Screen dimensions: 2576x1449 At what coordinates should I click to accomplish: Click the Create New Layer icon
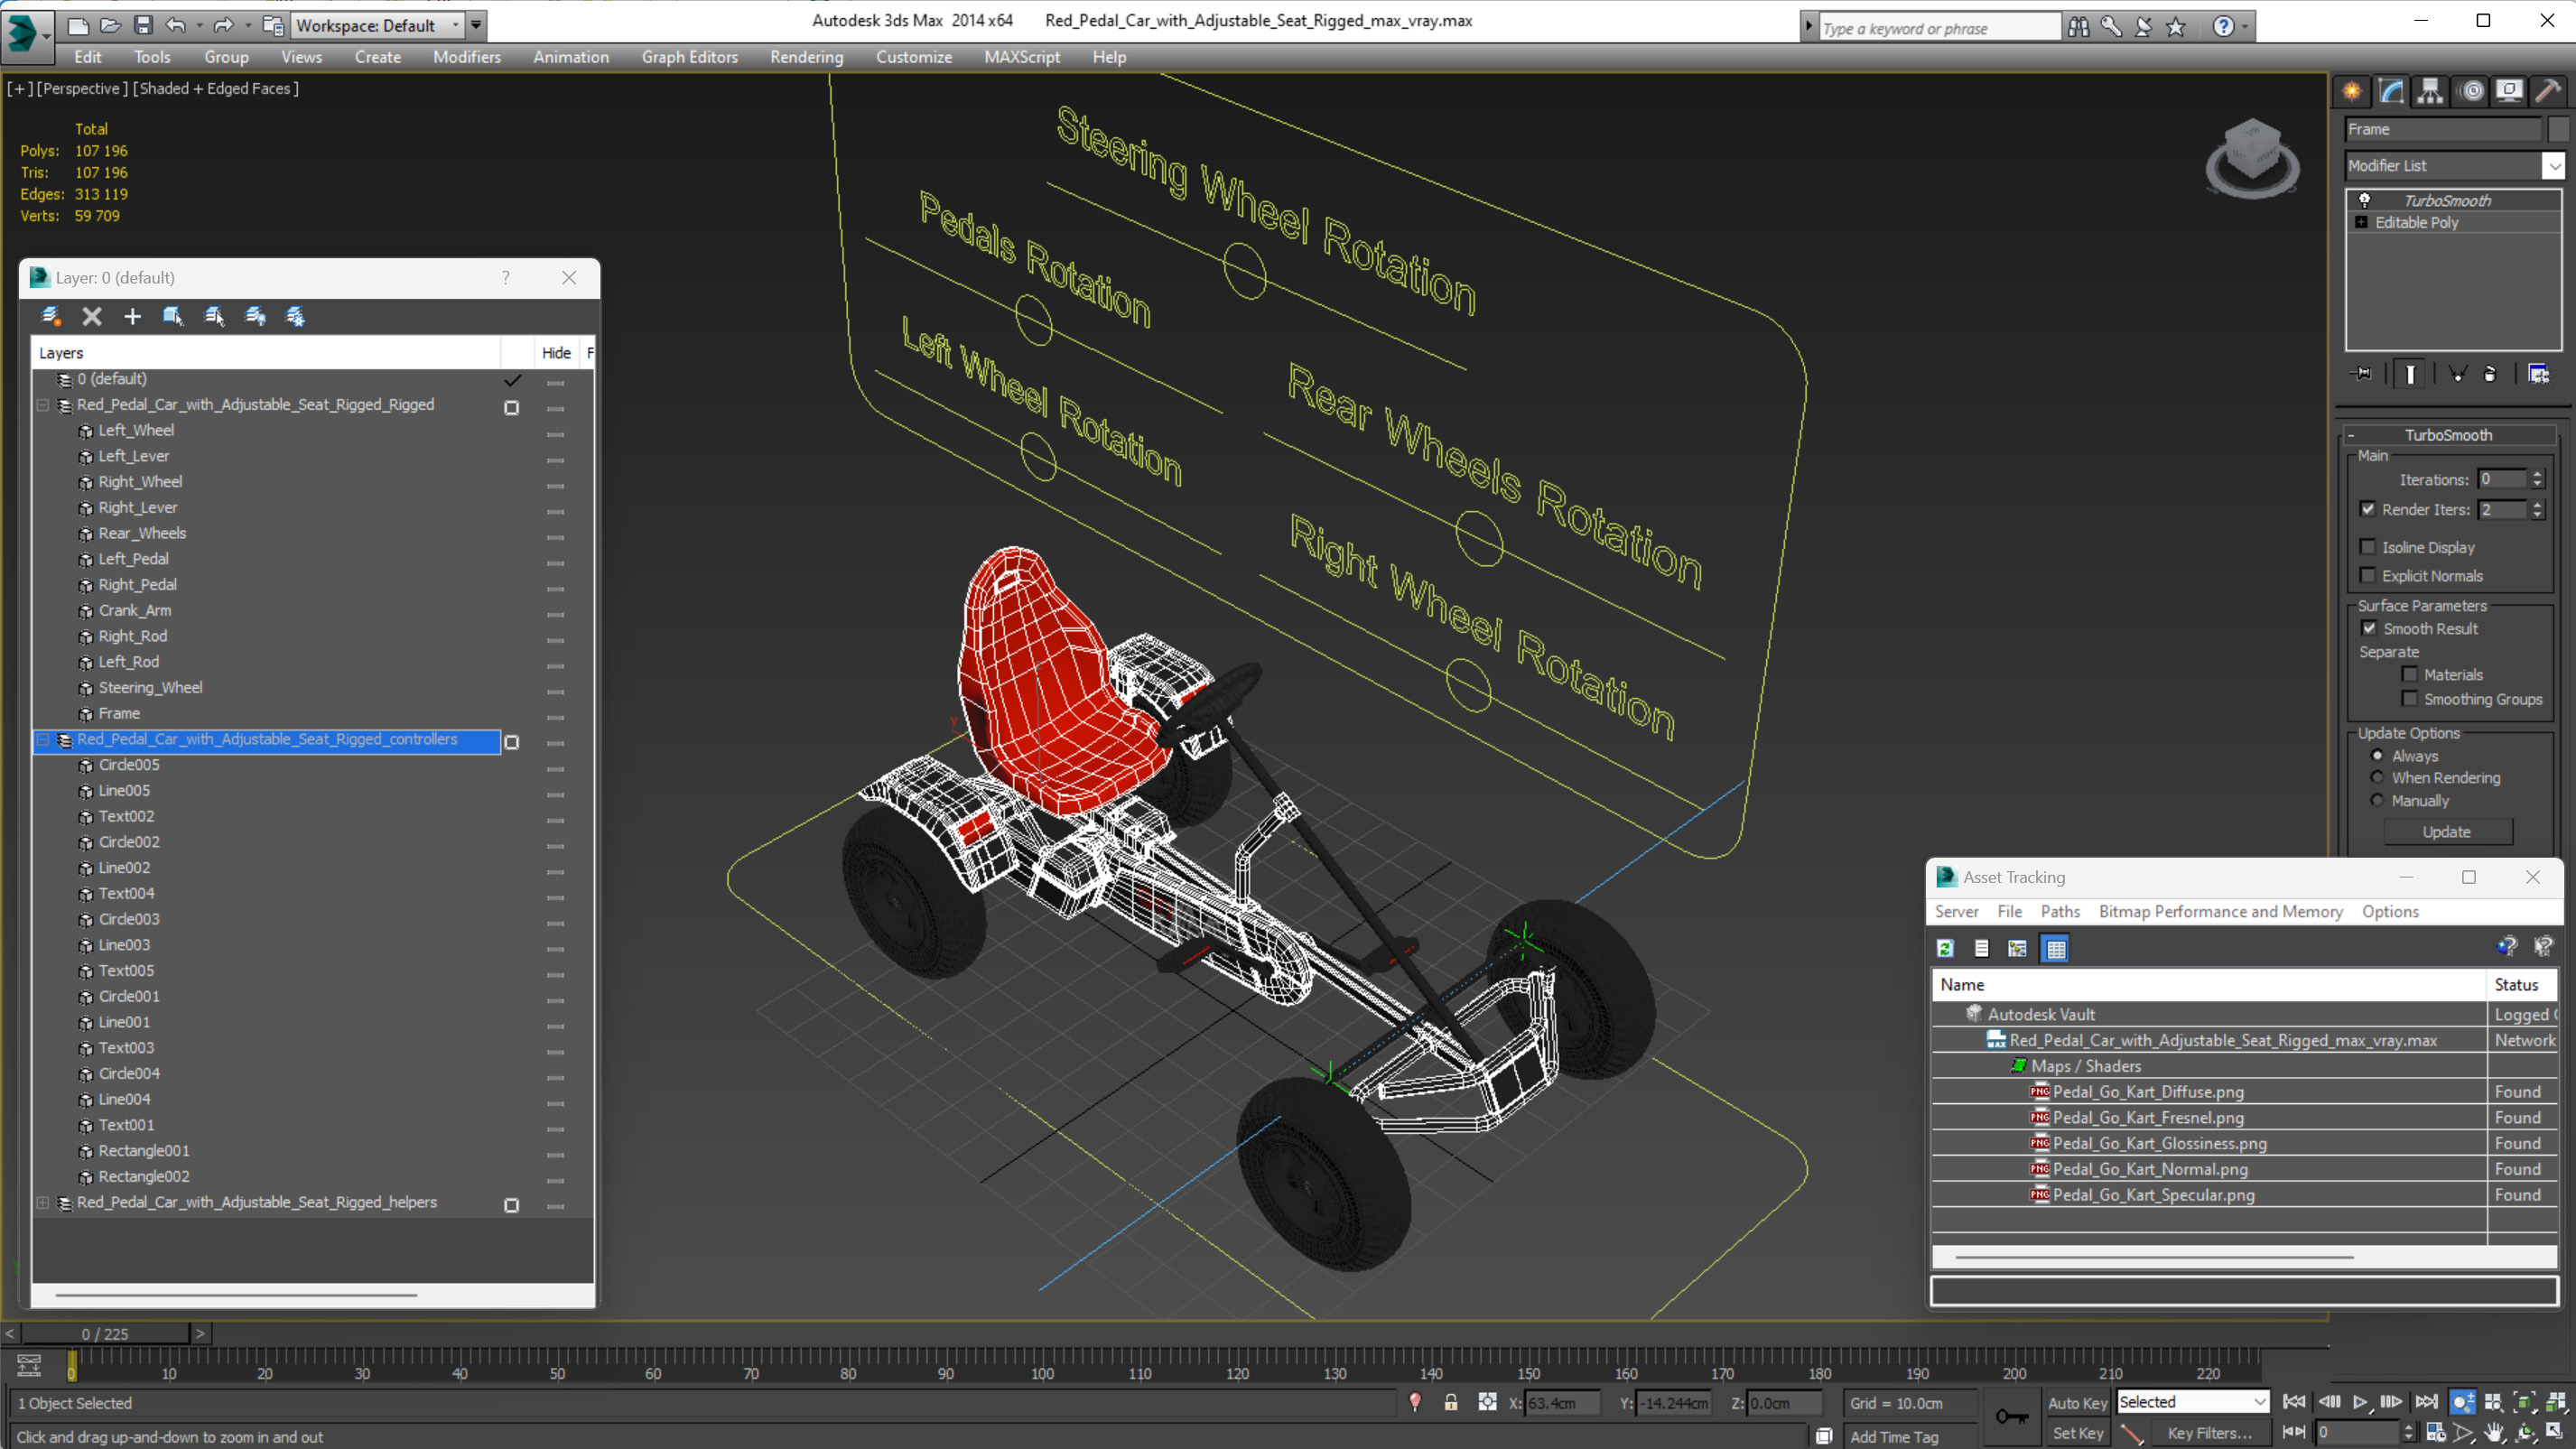(50, 317)
